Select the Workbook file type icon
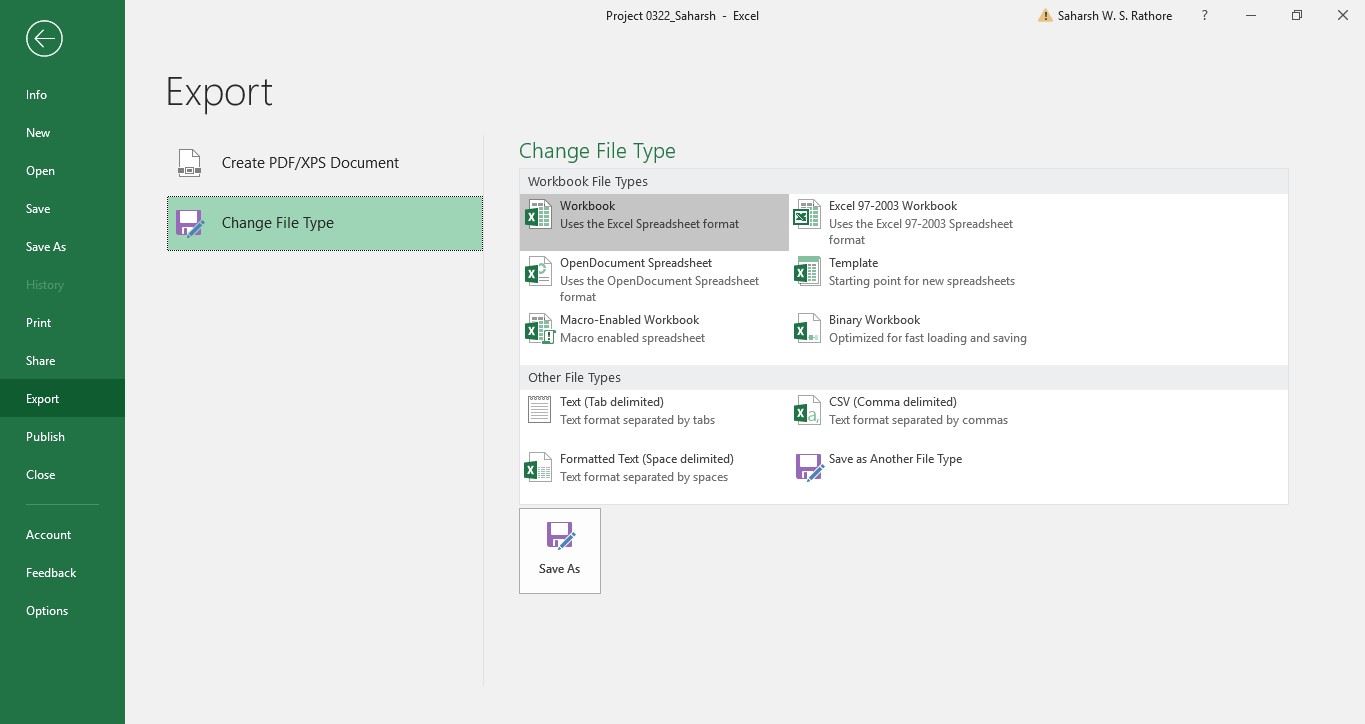This screenshot has height=724, width=1365. click(538, 214)
